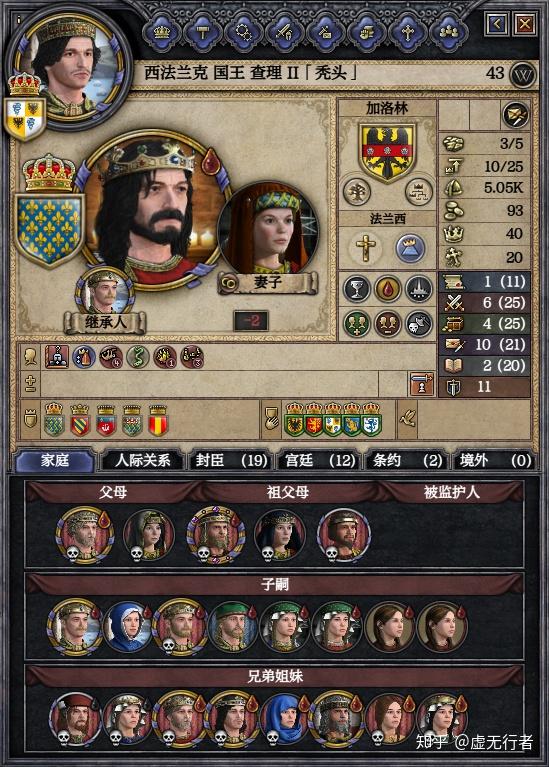Viewport: 549px width, 767px height.
Task: Open the 封臣 (19) tab
Action: pos(230,460)
